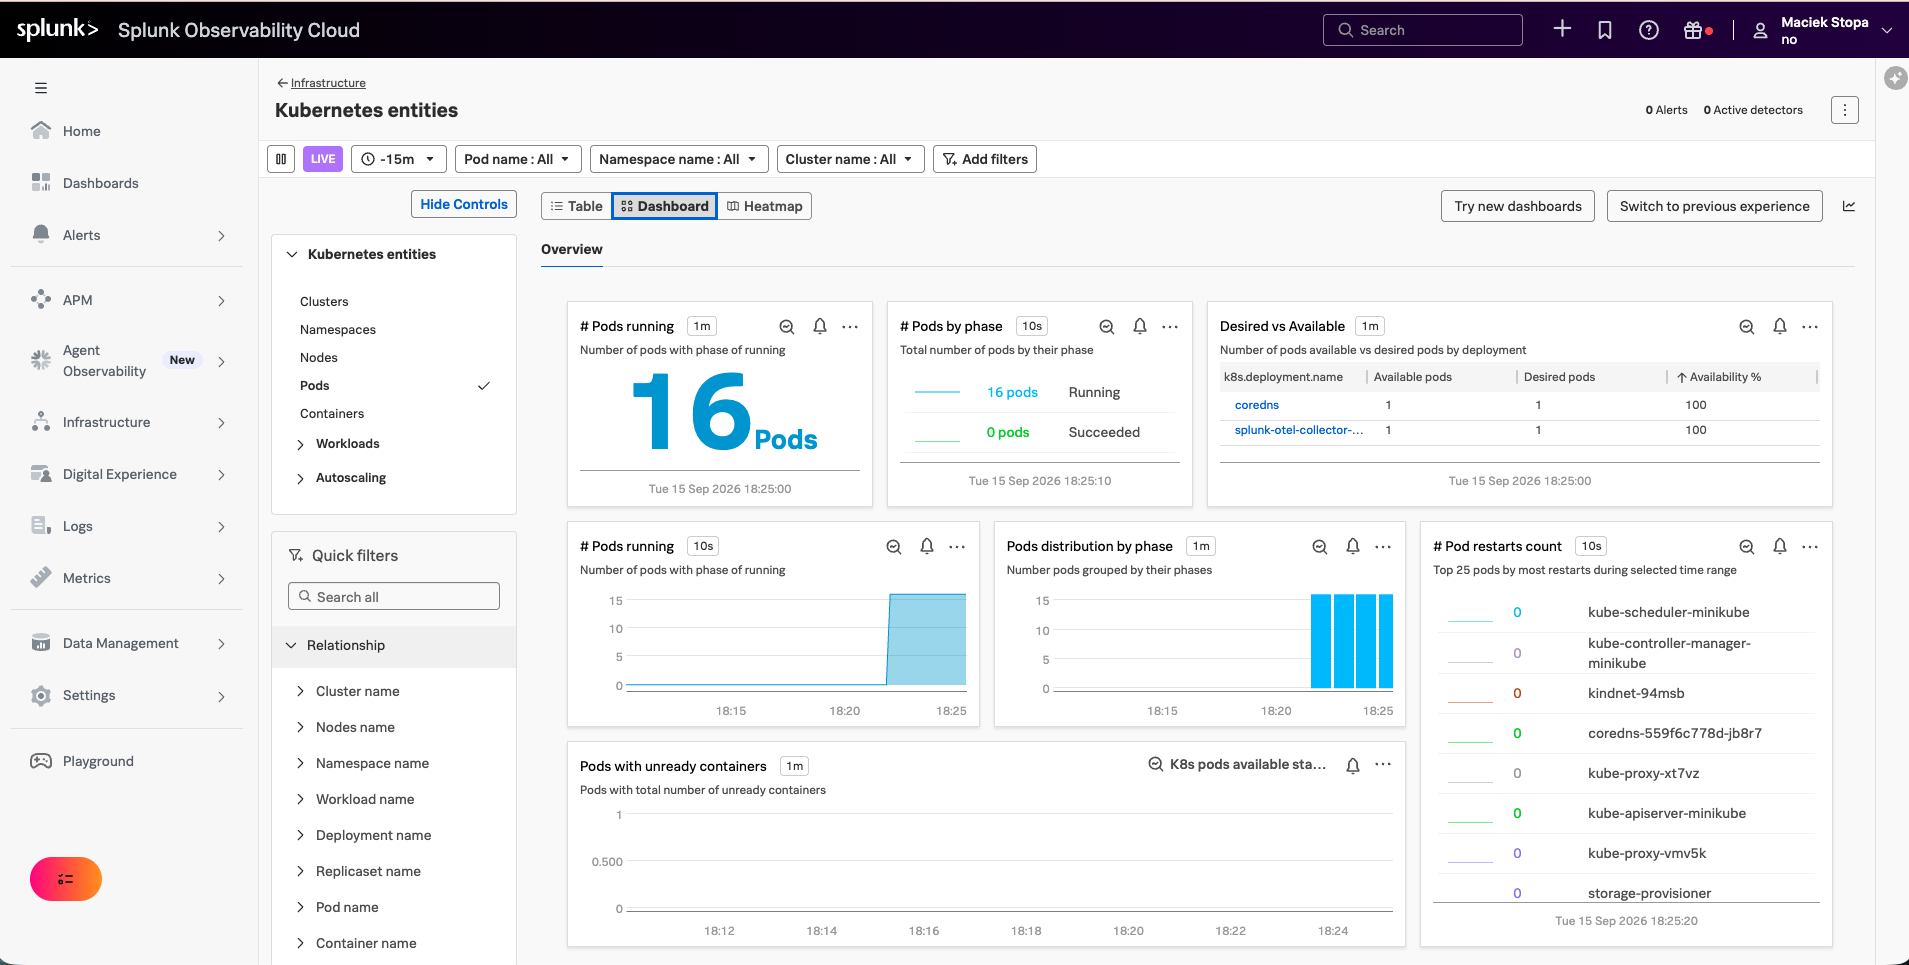Open the help question mark icon

[x=1649, y=30]
